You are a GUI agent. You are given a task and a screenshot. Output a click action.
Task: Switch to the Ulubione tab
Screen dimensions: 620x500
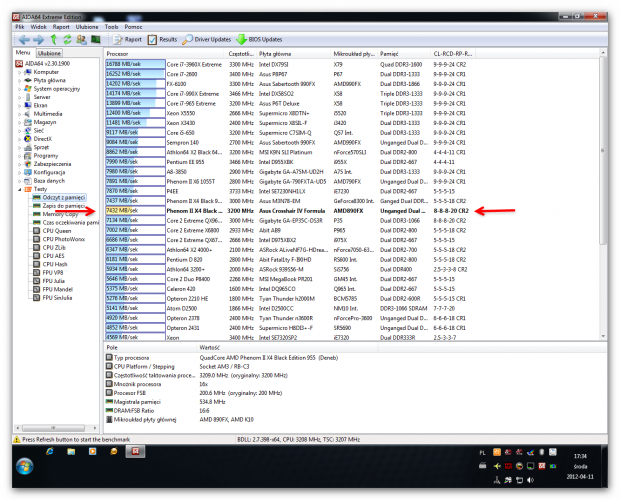pyautogui.click(x=50, y=51)
